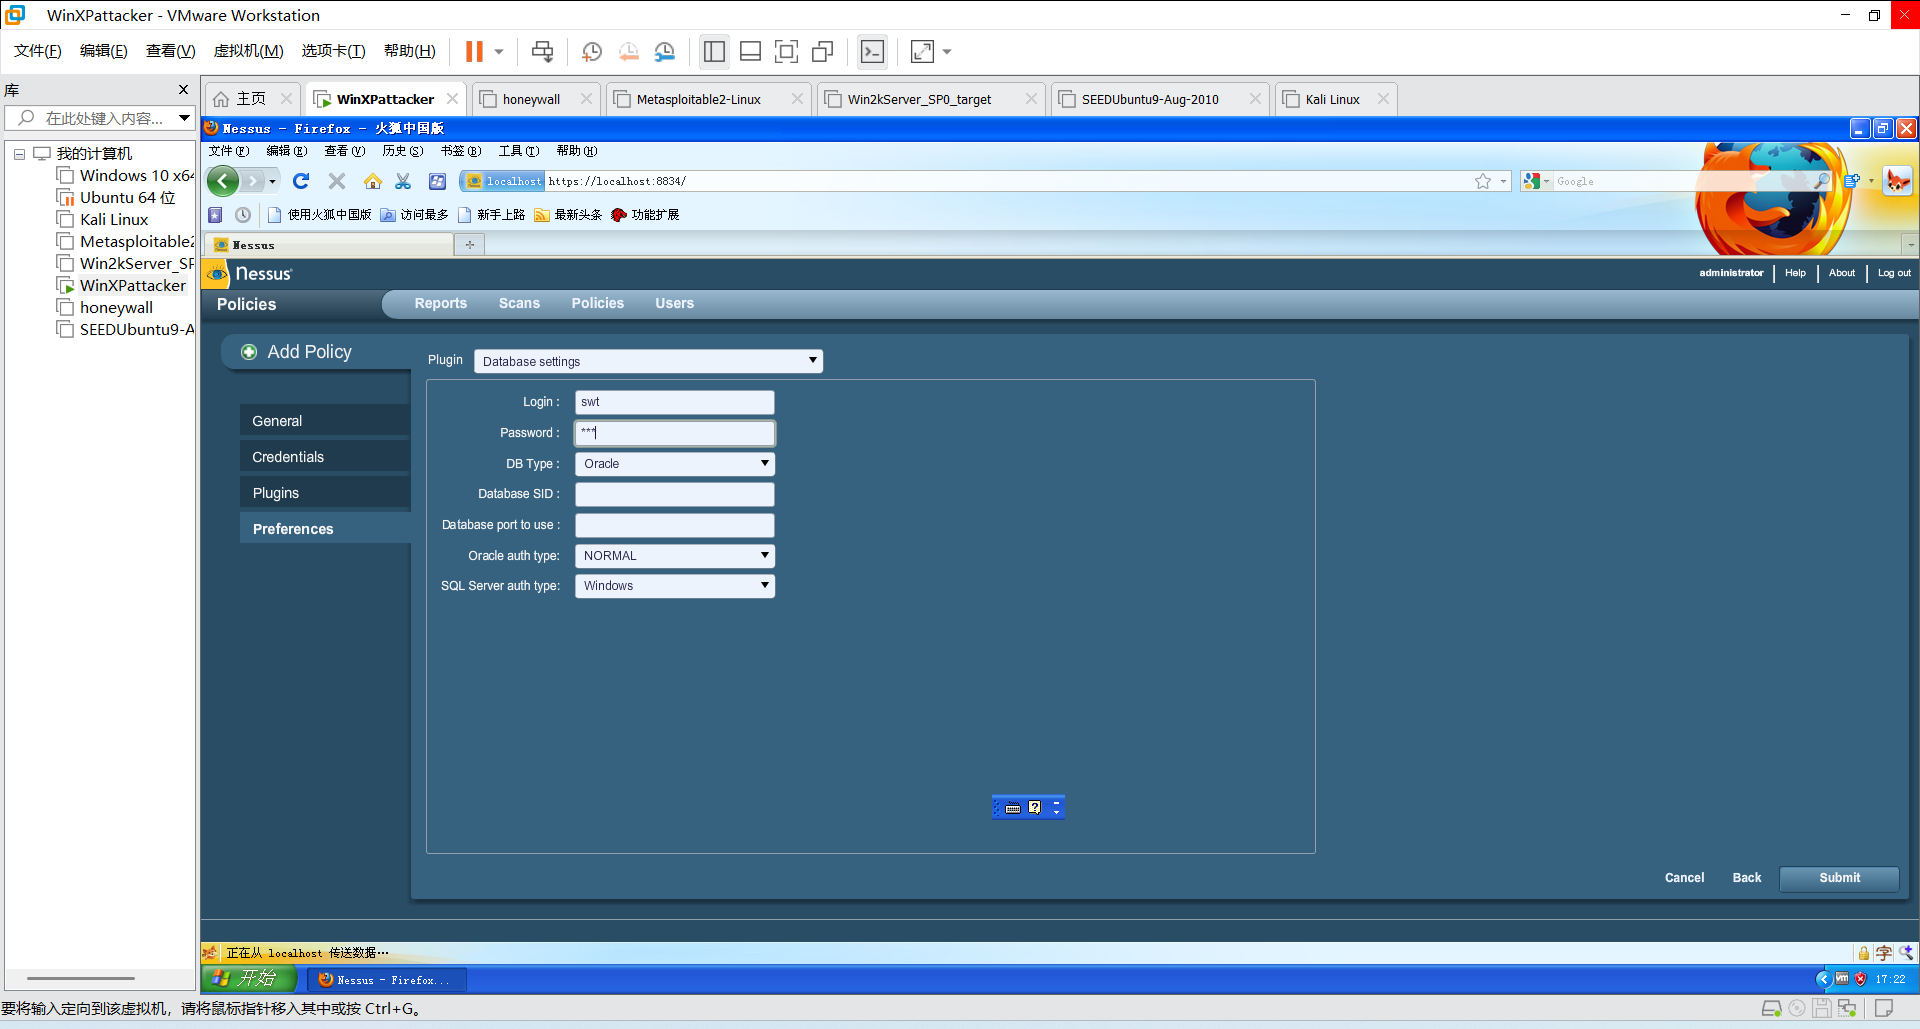This screenshot has height=1029, width=1920.
Task: Click the send Ctrl+Alt+Del VMware icon
Action: pyautogui.click(x=542, y=51)
